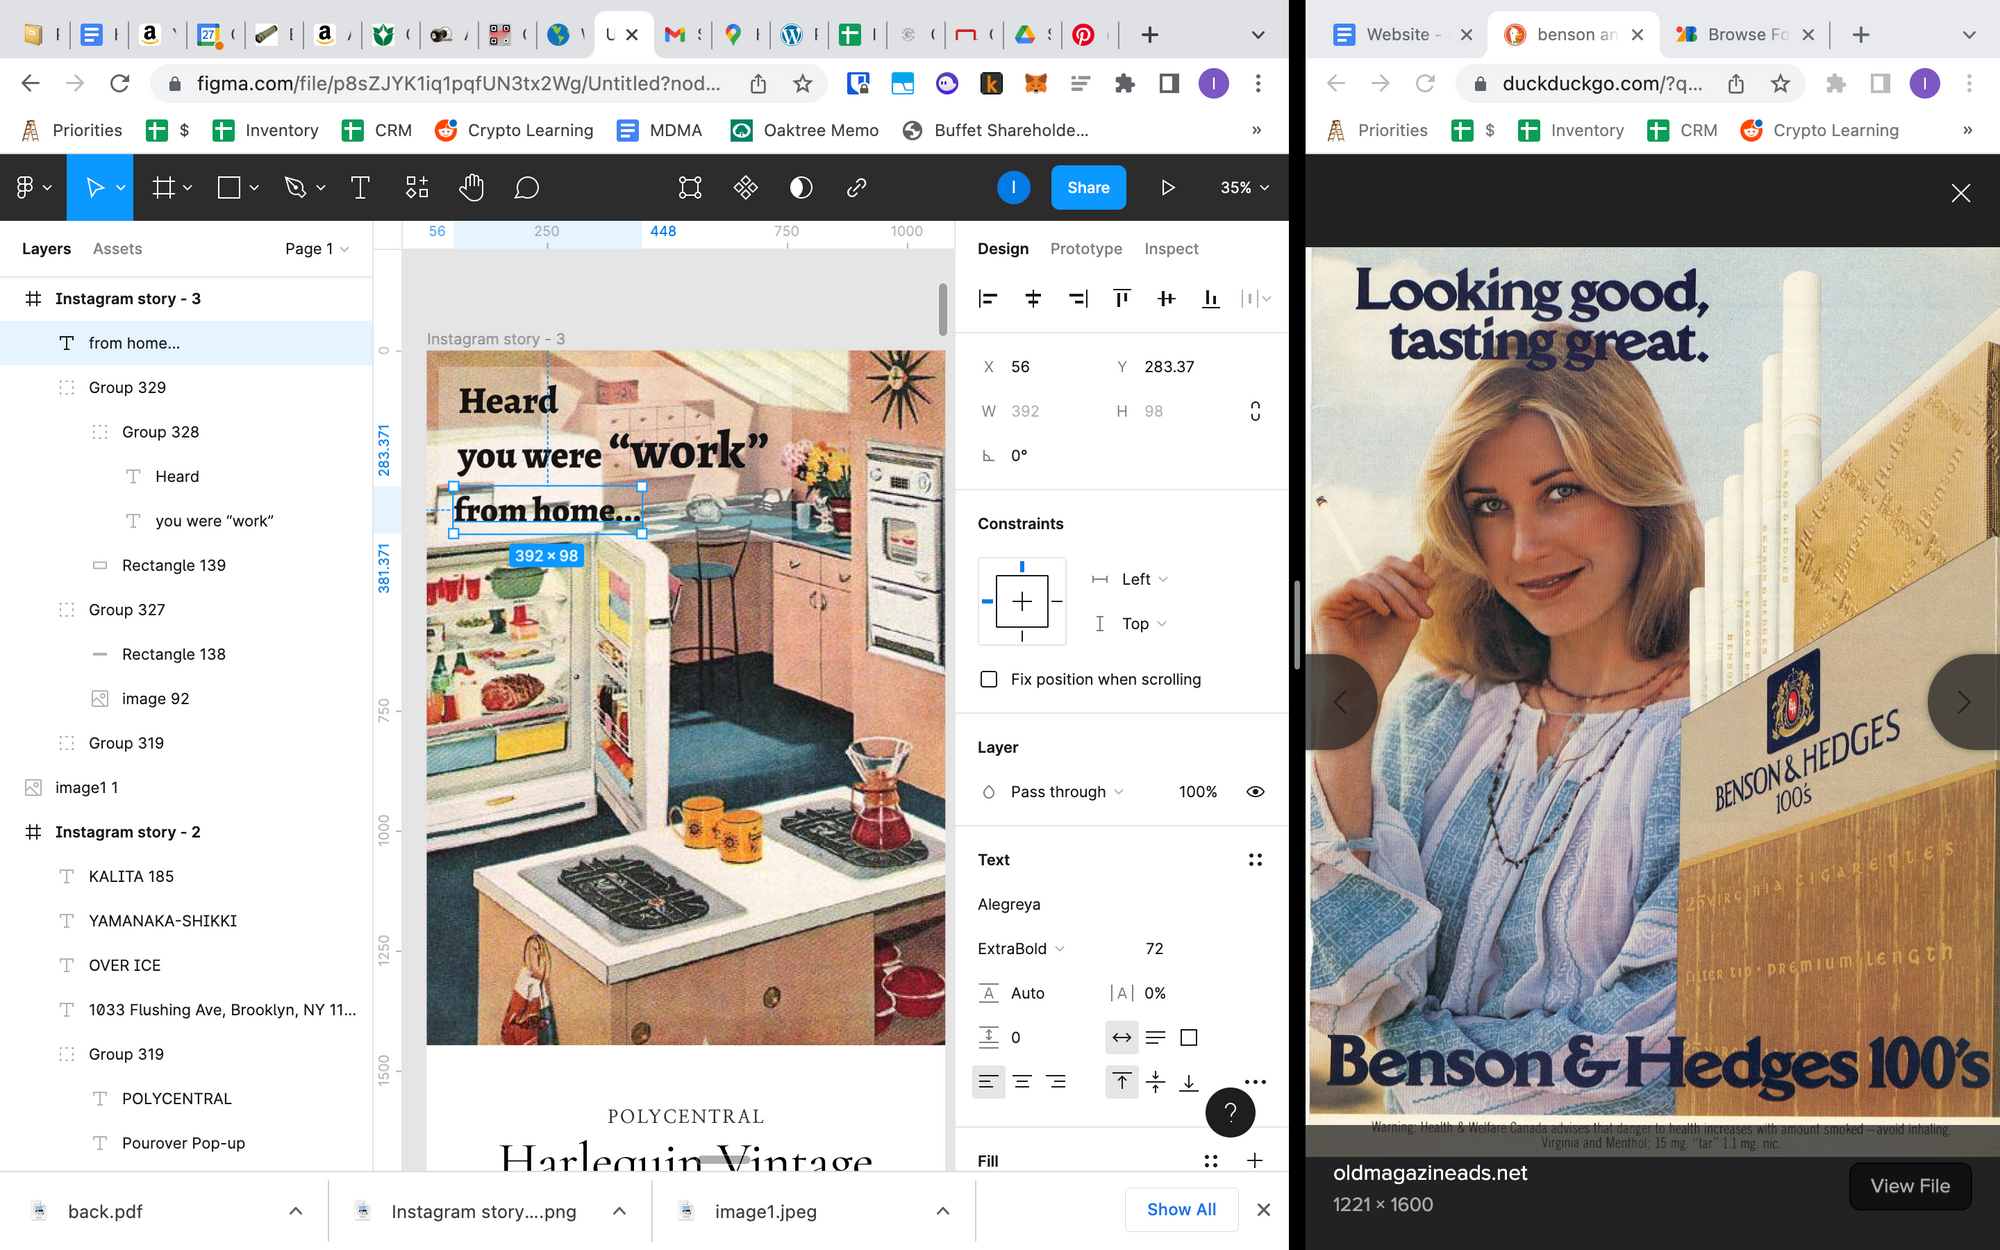Switch to the Prototype tab

click(x=1085, y=248)
